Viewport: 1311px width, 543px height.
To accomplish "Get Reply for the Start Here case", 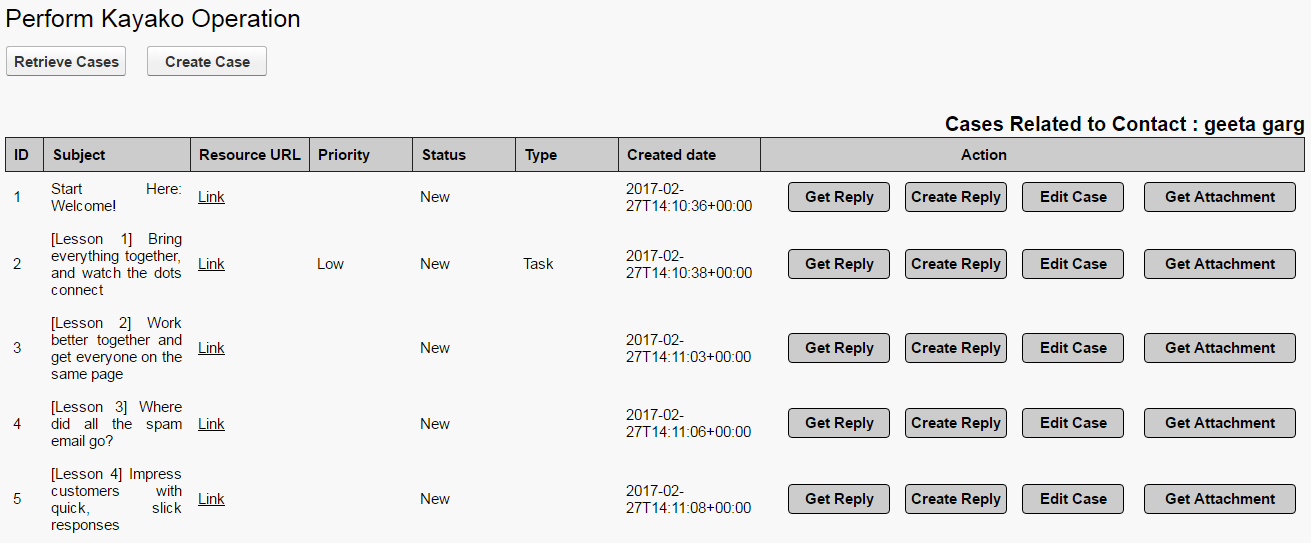I will tap(839, 197).
